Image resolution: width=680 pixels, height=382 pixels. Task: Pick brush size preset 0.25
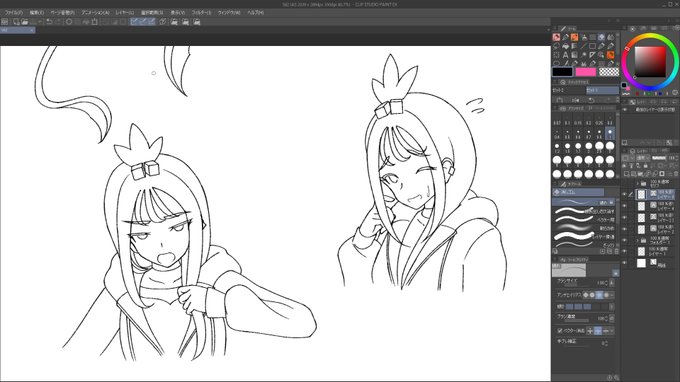(x=599, y=121)
